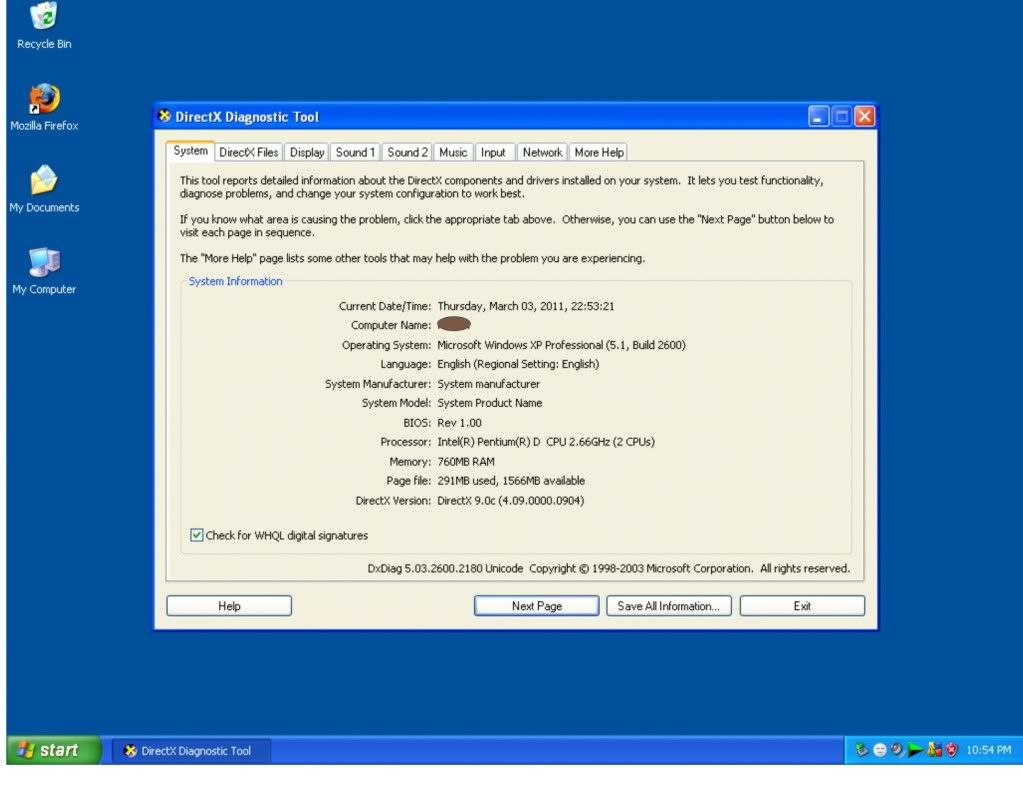Click the DirectX Diagnostic Tool taskbar button
The height and width of the screenshot is (791, 1023).
(191, 751)
